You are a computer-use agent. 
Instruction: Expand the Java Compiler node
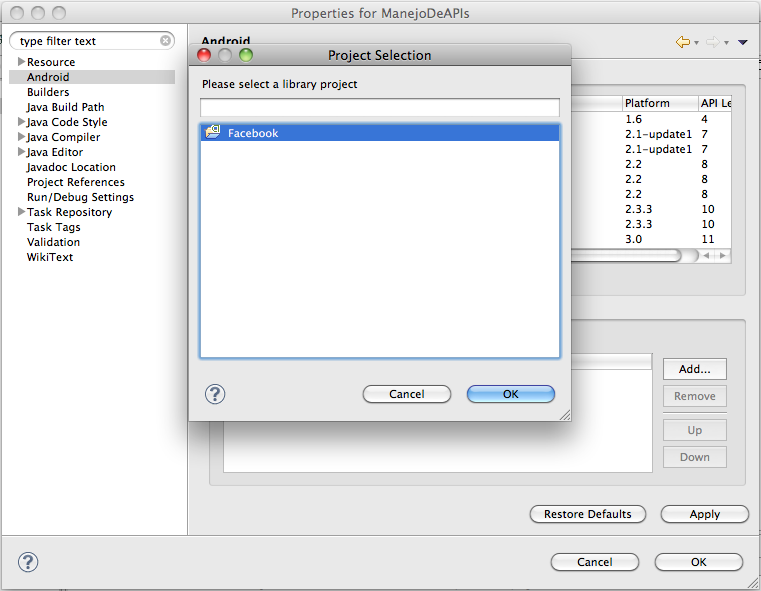[21, 136]
